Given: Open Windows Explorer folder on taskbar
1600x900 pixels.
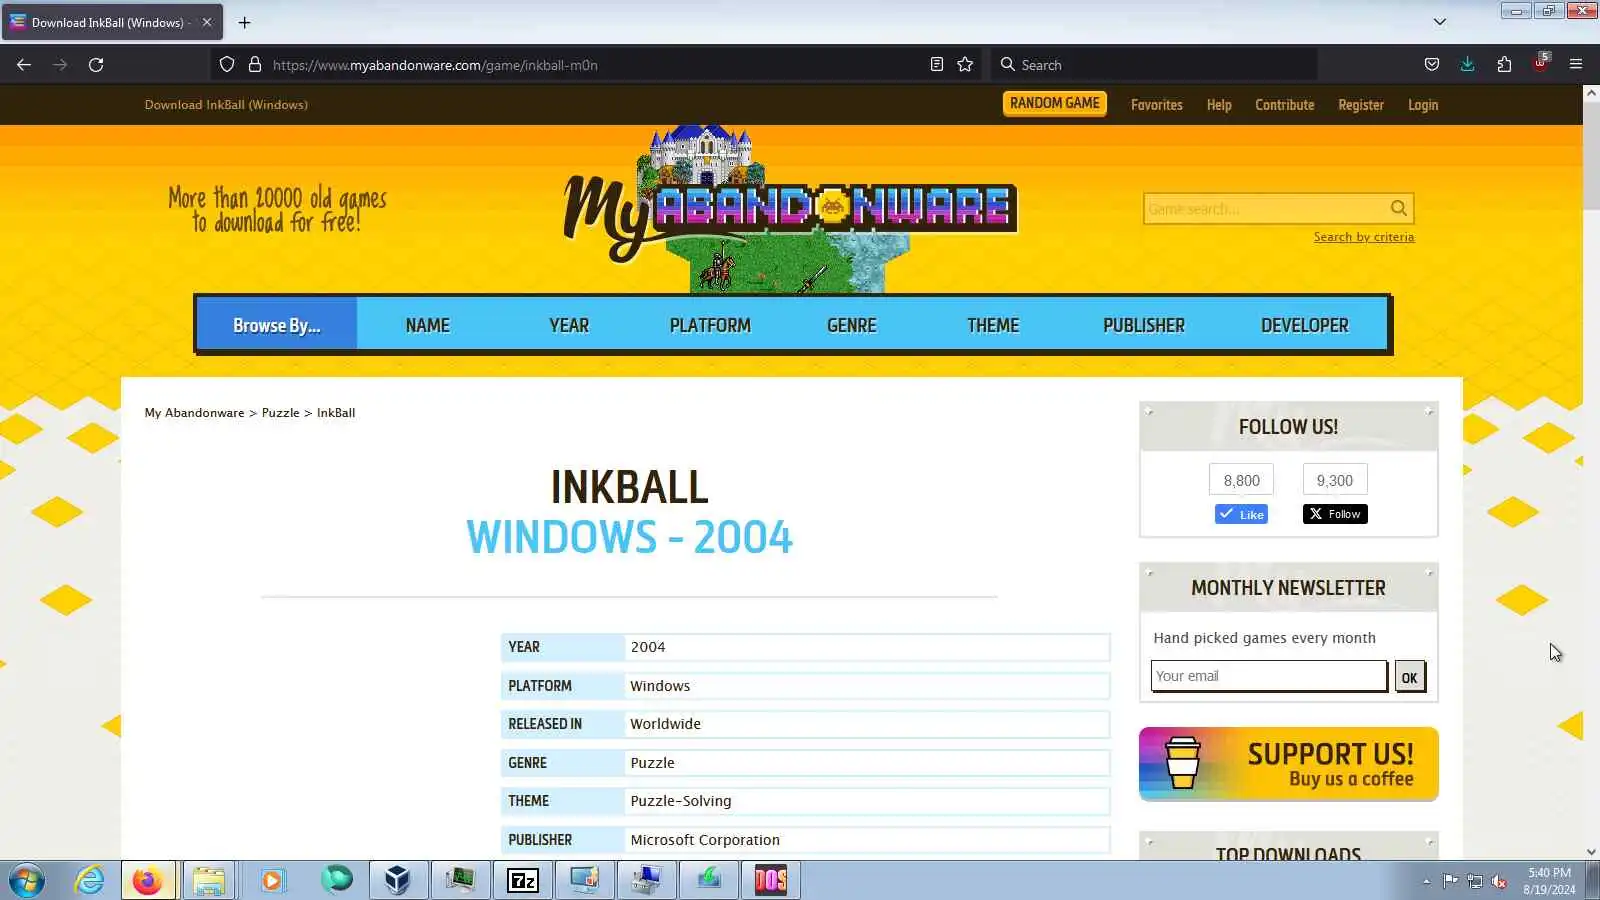Looking at the screenshot, I should (x=209, y=881).
